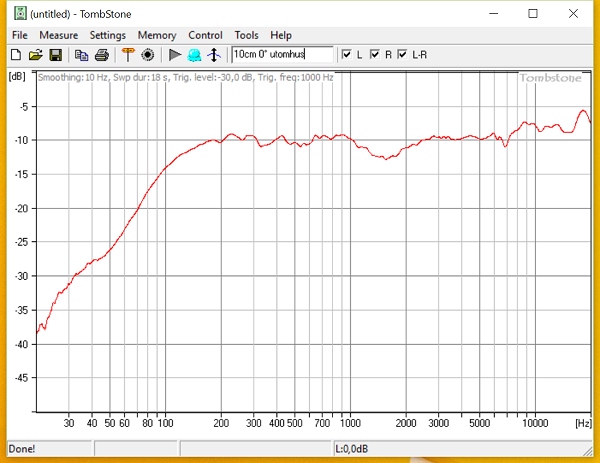Screen dimensions: 600x463
Task: Open the Measure menu
Action: pos(59,35)
